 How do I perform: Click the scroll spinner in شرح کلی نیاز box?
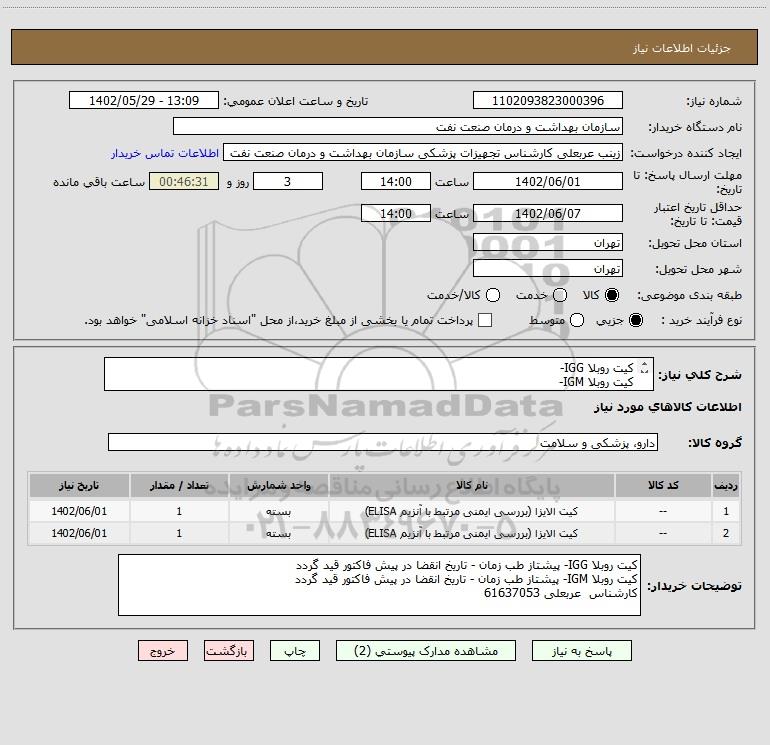click(x=644, y=367)
